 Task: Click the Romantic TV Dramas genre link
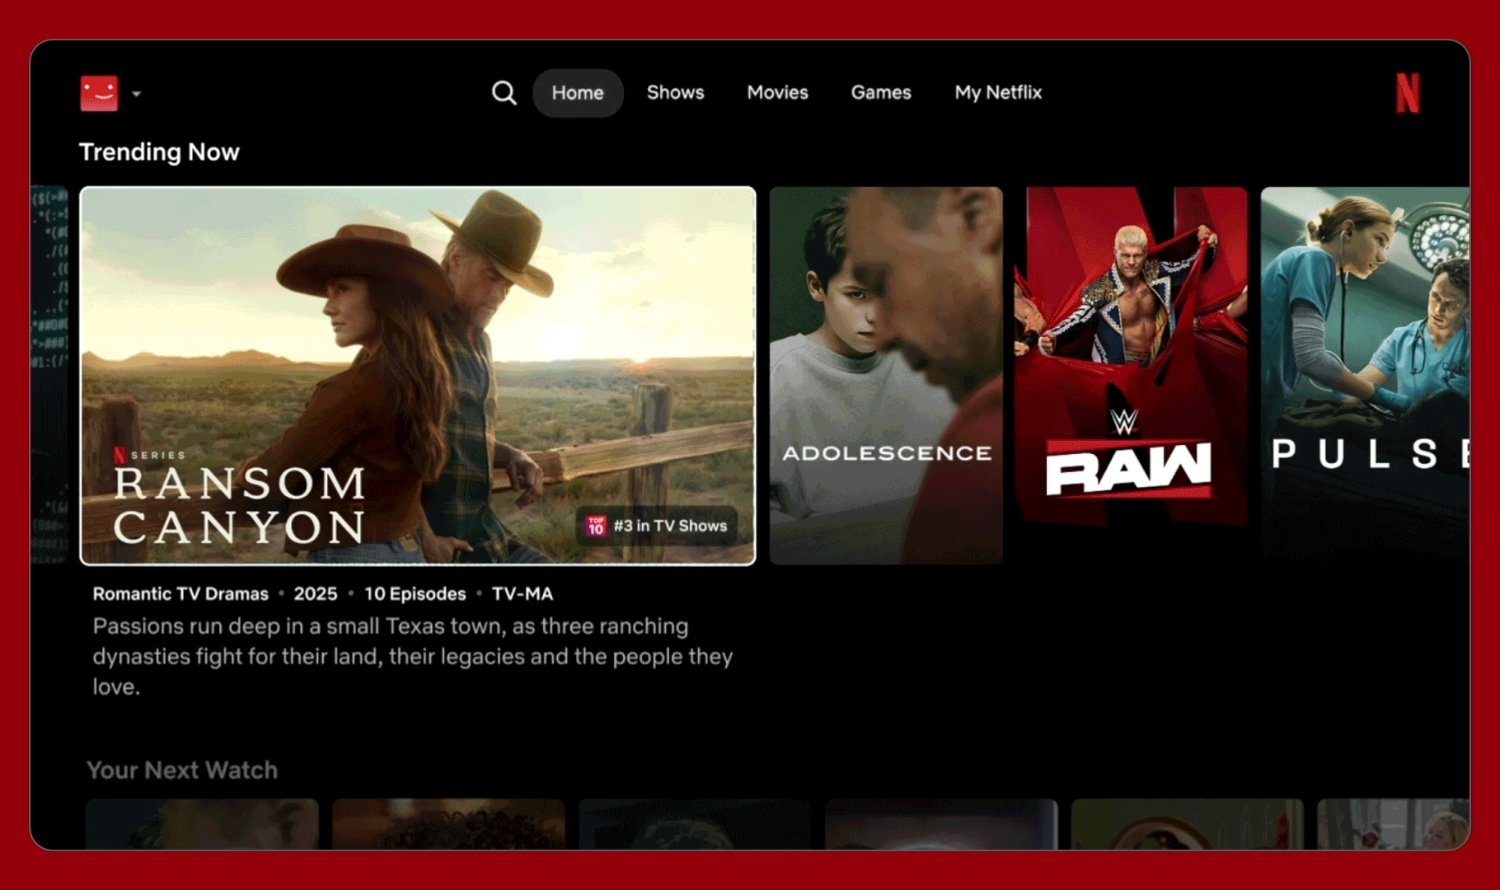tap(181, 594)
